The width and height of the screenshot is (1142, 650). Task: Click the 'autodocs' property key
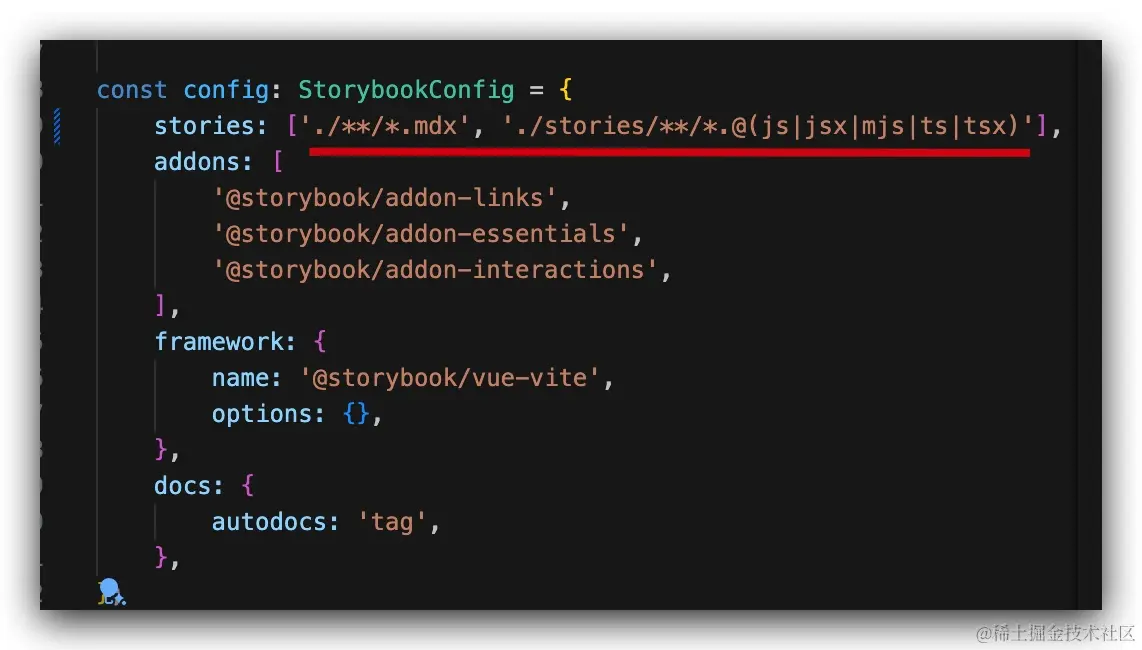pyautogui.click(x=269, y=522)
